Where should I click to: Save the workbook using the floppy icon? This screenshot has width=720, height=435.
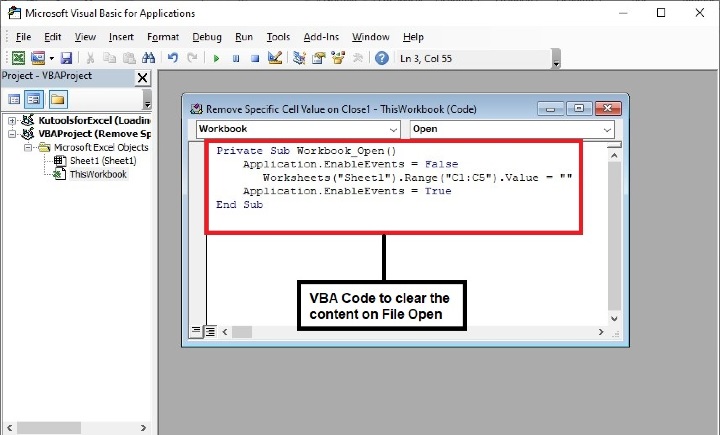pos(67,58)
